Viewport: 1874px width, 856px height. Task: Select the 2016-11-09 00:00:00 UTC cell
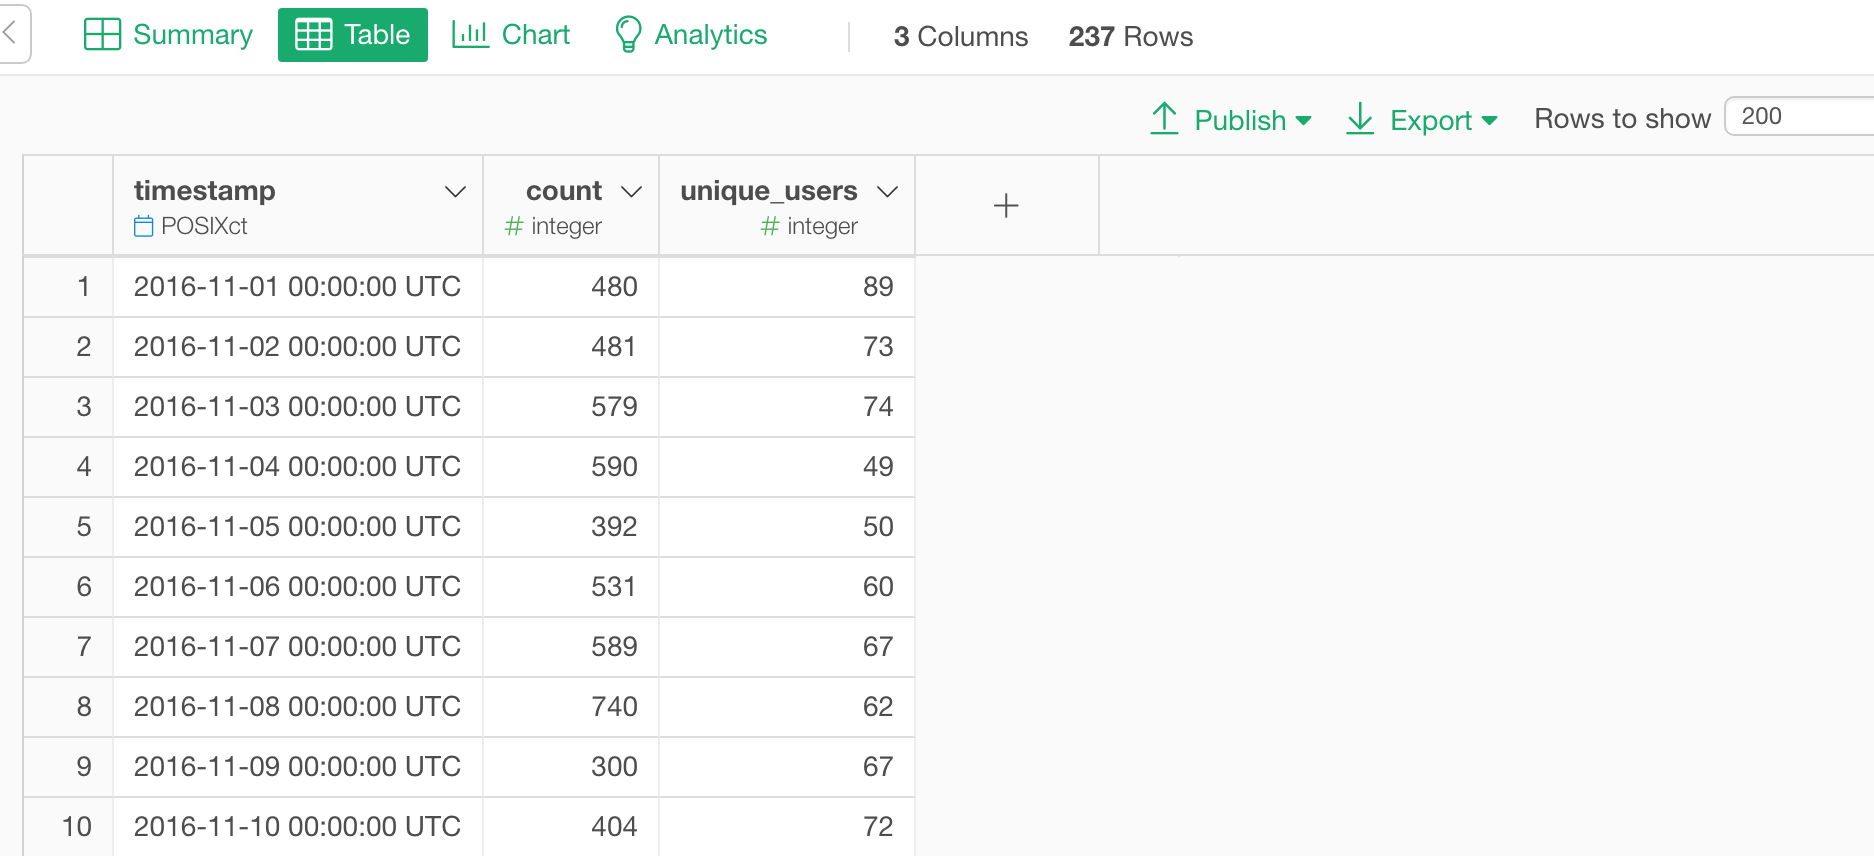click(298, 767)
